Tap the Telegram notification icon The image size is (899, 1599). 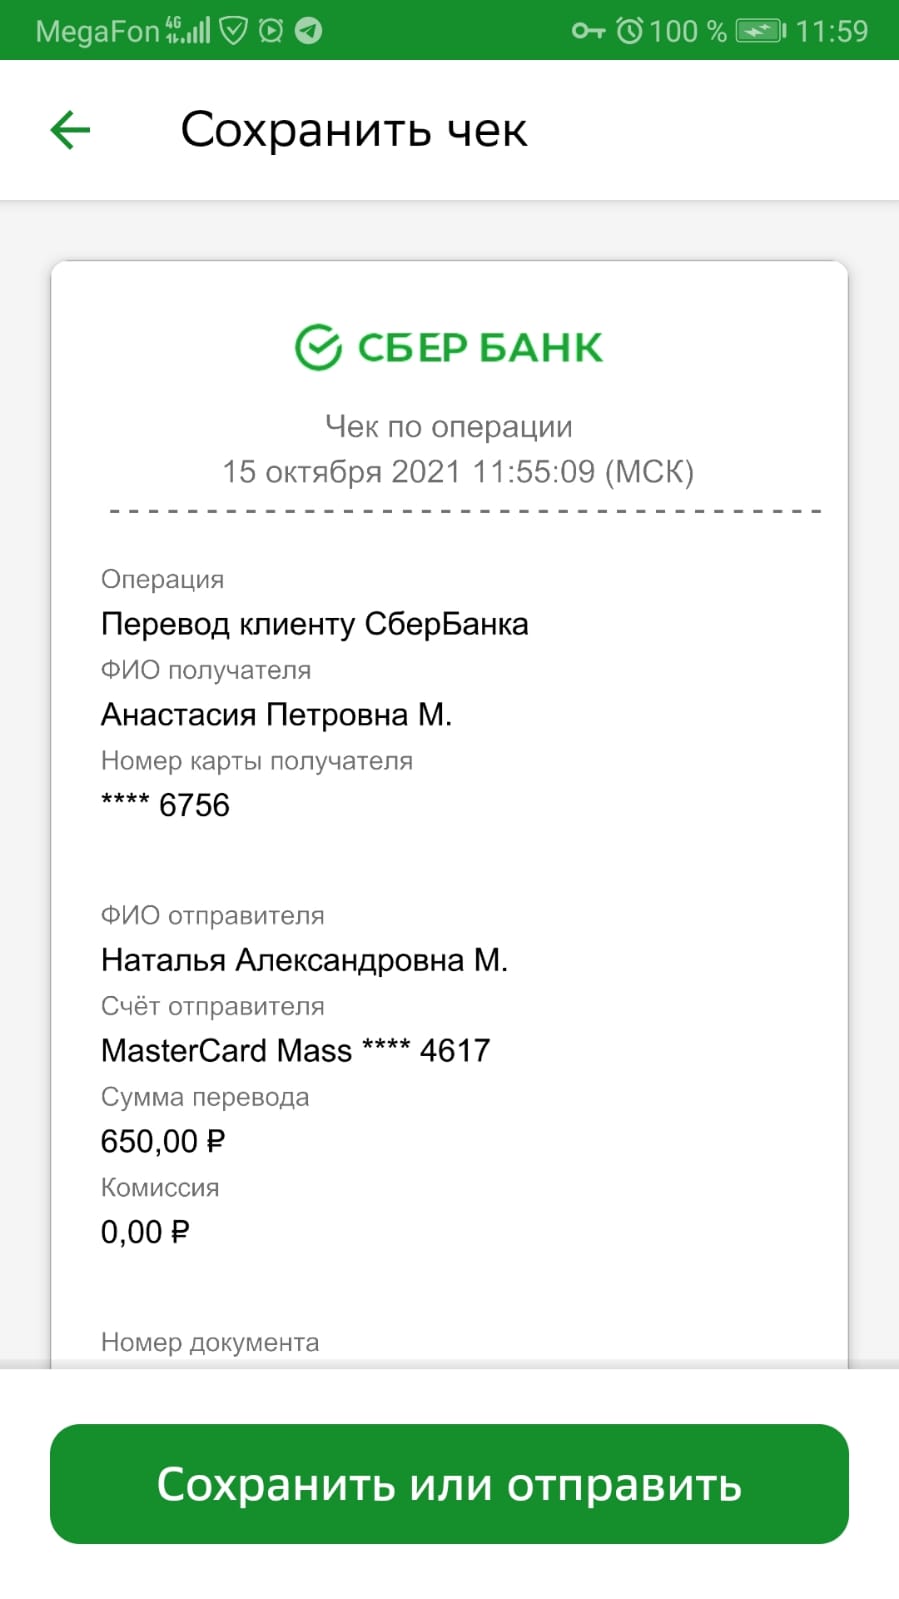[x=309, y=31]
